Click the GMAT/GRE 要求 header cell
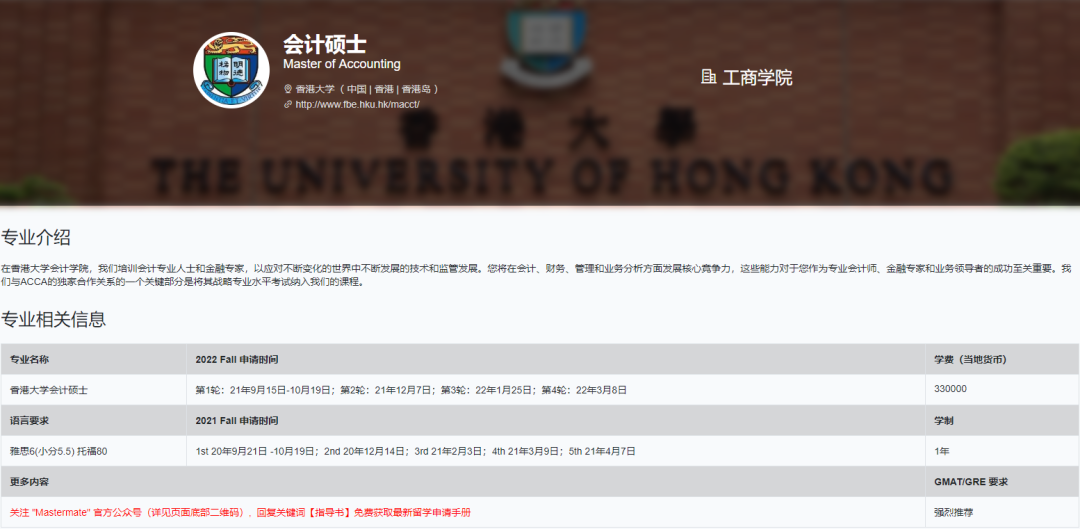Image resolution: width=1080 pixels, height=529 pixels. [971, 481]
